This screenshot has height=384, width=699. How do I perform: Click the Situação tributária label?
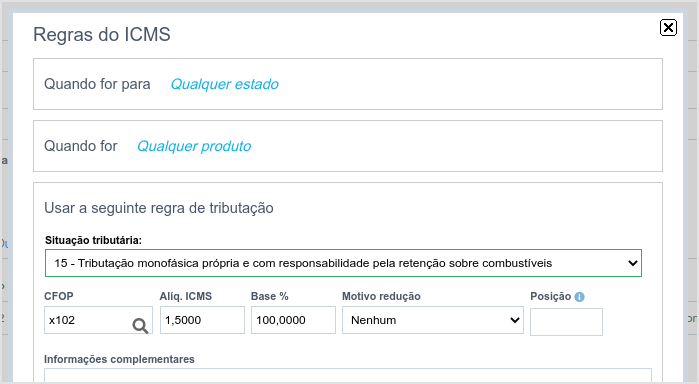coord(93,240)
